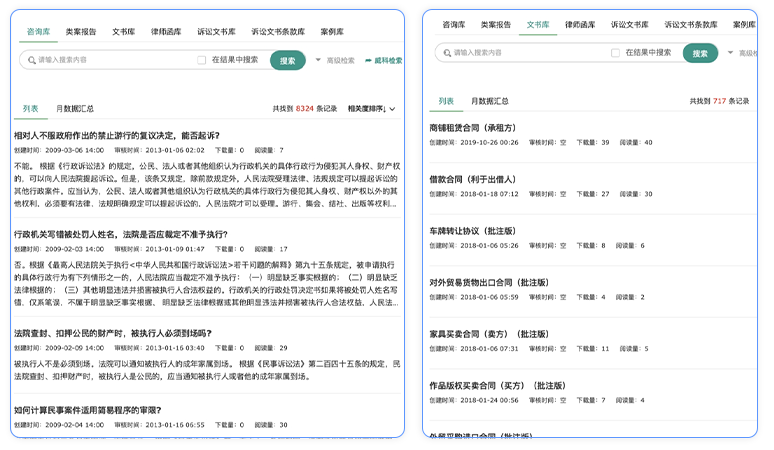Switch to 月数据汇总 in the left panel
This screenshot has width=774, height=450.
click(x=75, y=108)
